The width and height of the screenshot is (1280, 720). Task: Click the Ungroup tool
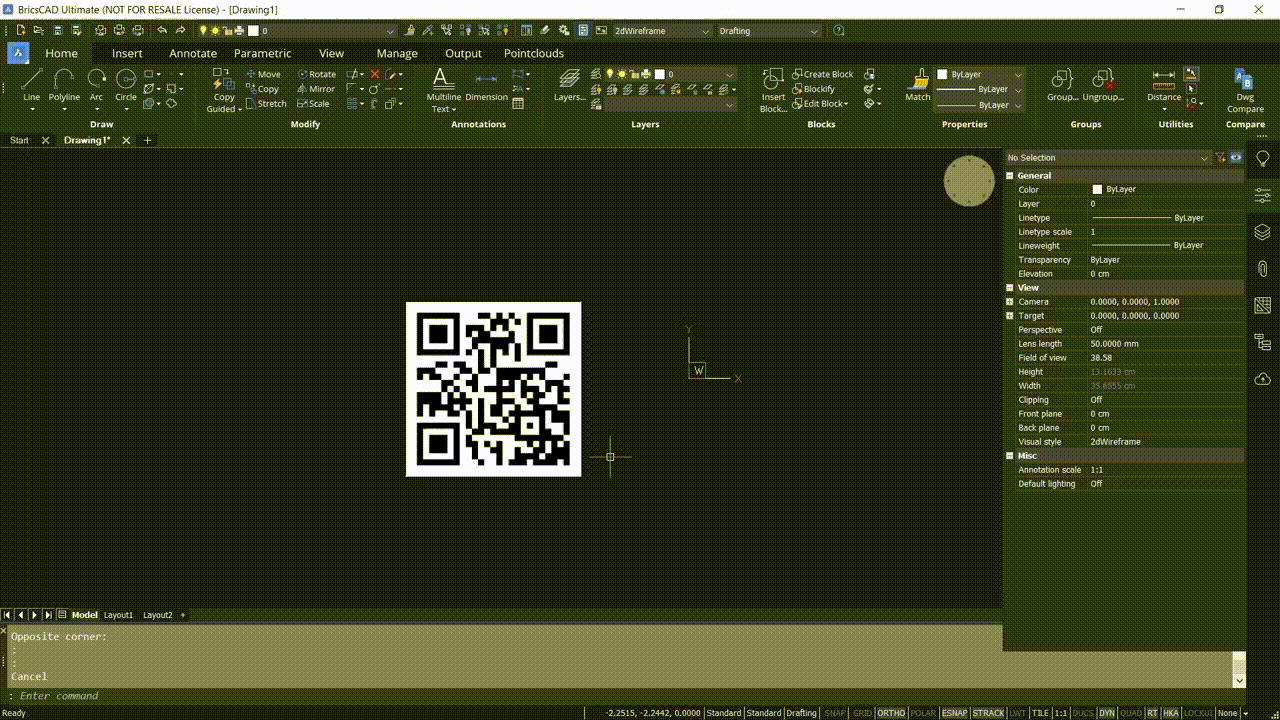pyautogui.click(x=1102, y=86)
